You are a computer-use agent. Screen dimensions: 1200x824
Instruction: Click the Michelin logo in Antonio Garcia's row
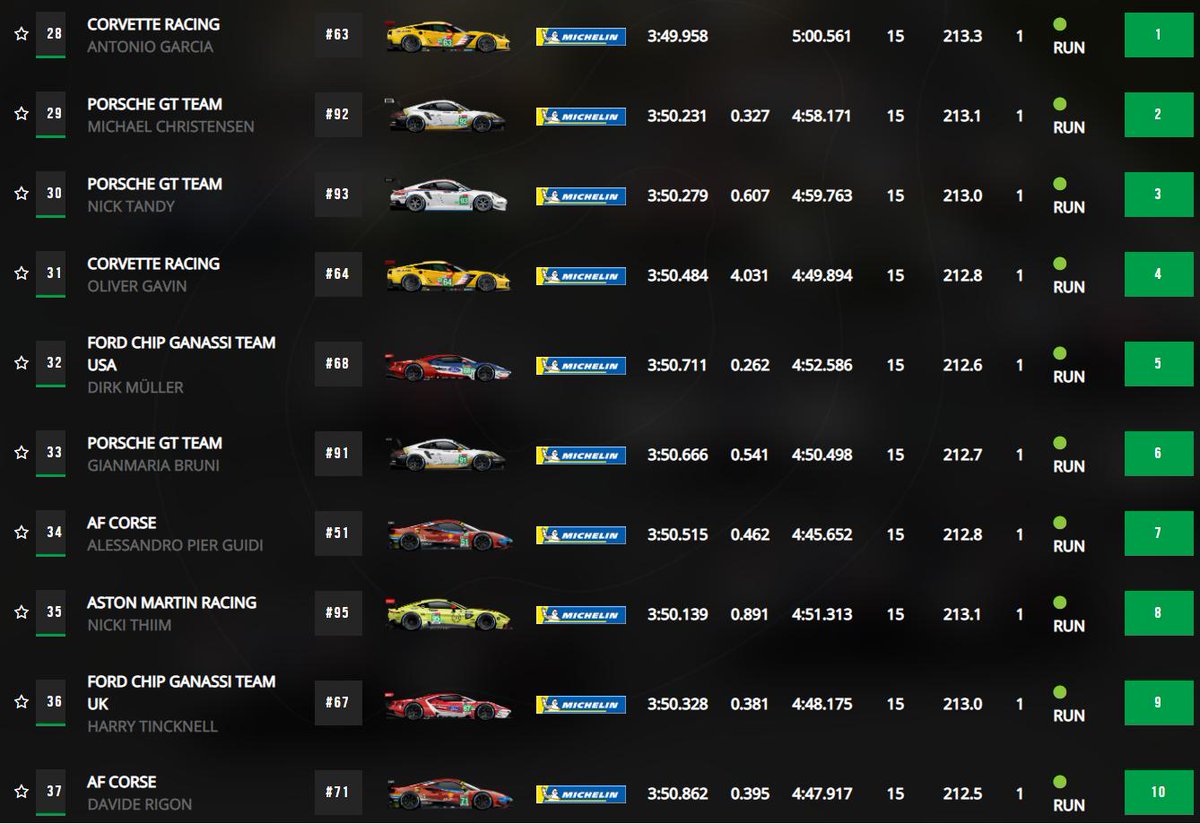coord(581,37)
